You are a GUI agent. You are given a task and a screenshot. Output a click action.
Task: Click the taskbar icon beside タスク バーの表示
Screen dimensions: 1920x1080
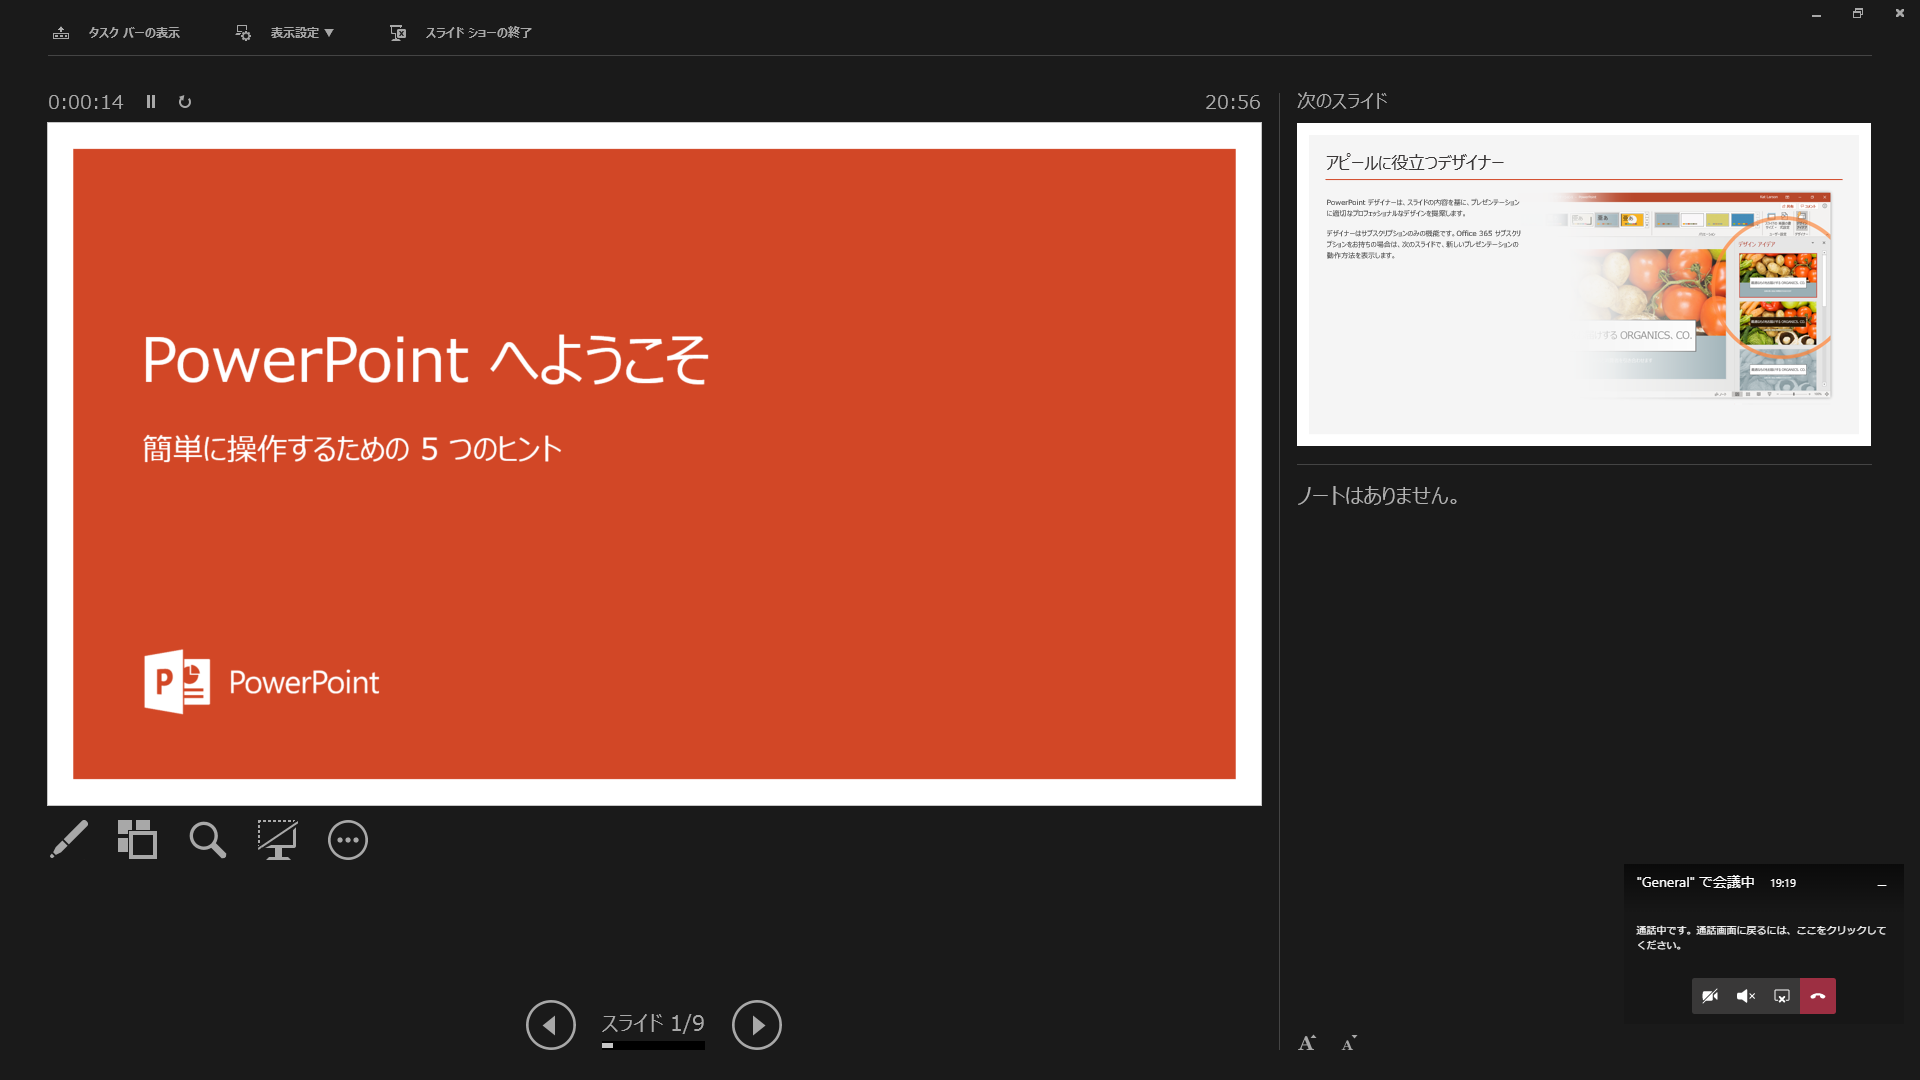(x=61, y=33)
